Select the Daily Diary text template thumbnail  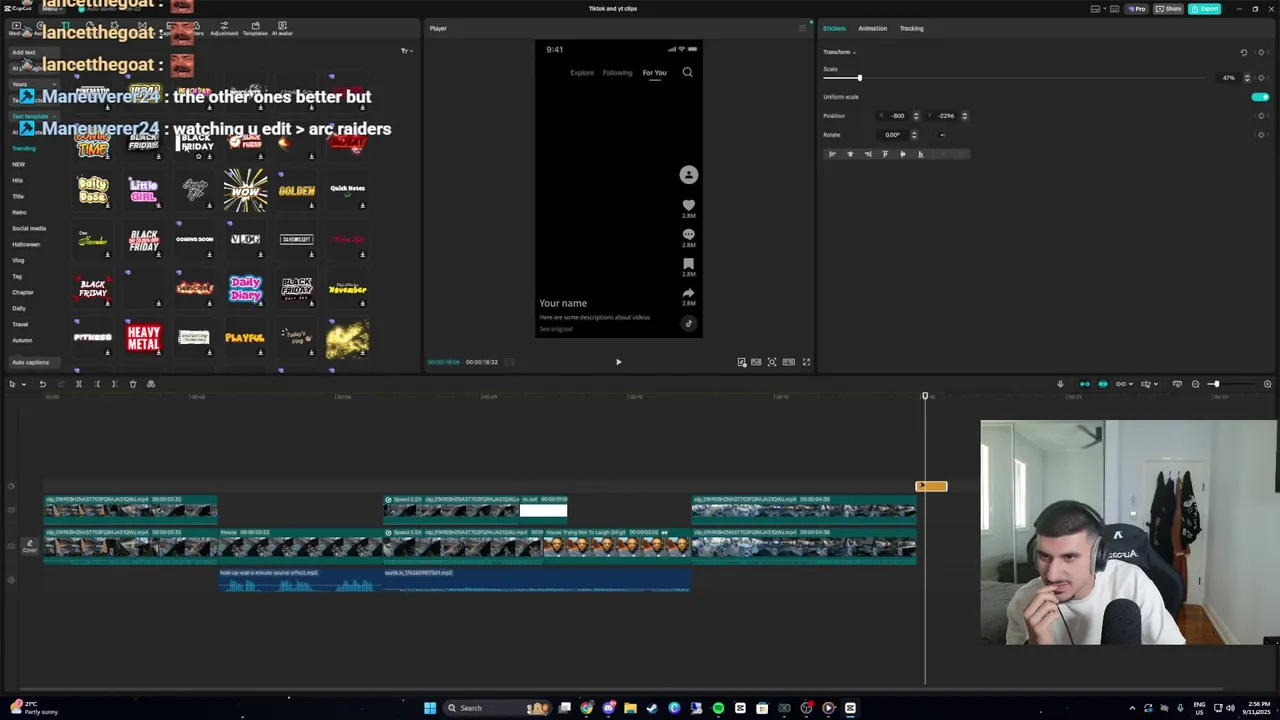click(x=245, y=288)
